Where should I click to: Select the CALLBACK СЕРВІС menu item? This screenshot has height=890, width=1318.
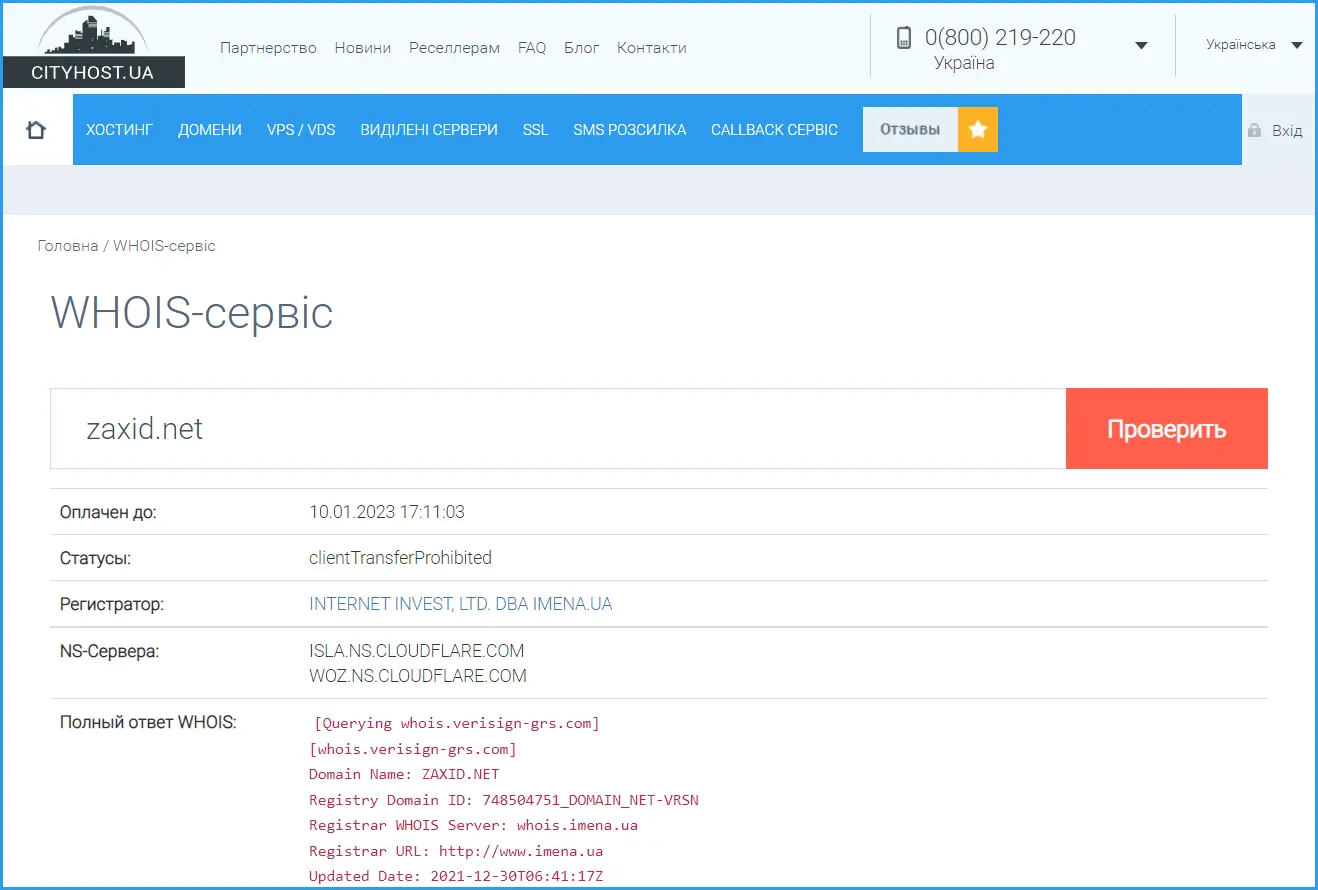tap(774, 130)
